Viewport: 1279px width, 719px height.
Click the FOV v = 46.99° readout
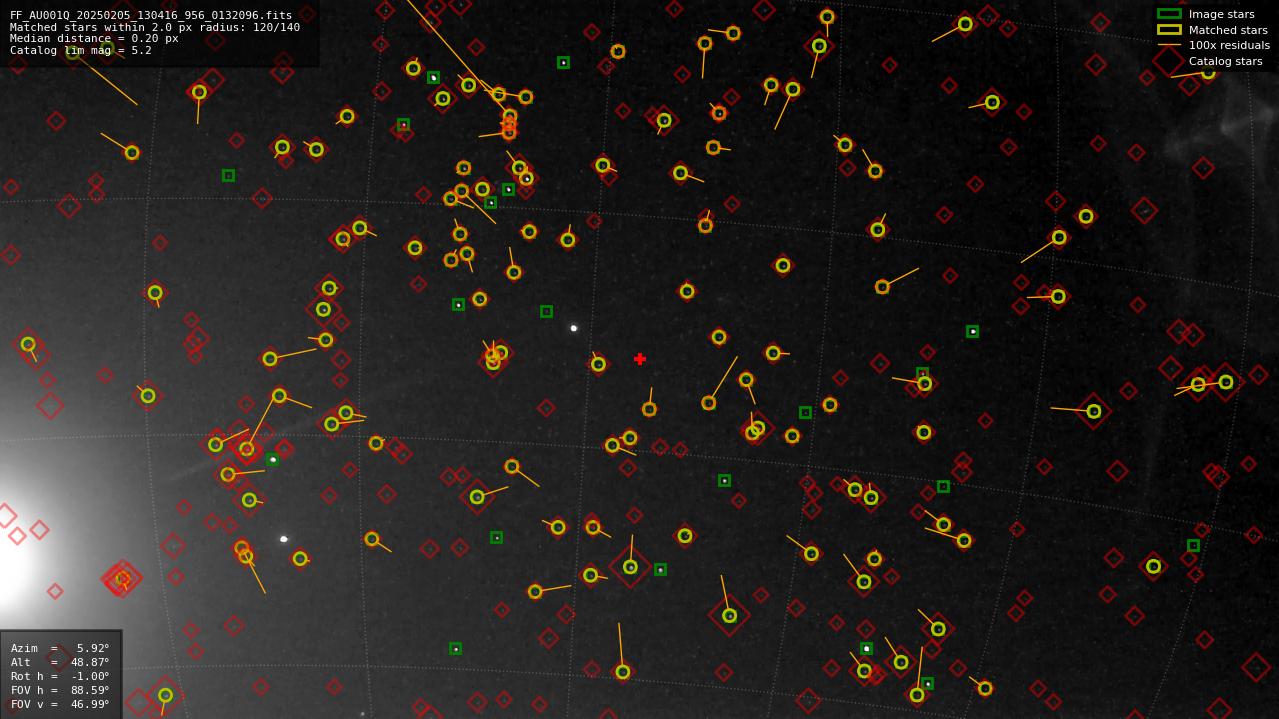coord(60,704)
